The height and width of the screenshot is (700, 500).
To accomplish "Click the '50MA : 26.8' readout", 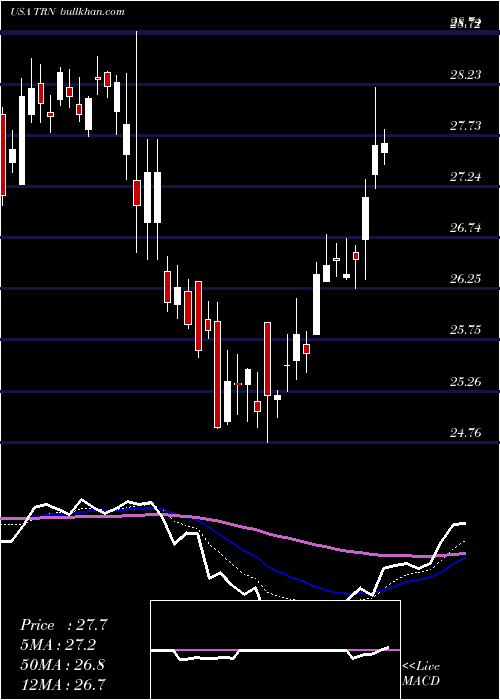I will [x=62, y=664].
